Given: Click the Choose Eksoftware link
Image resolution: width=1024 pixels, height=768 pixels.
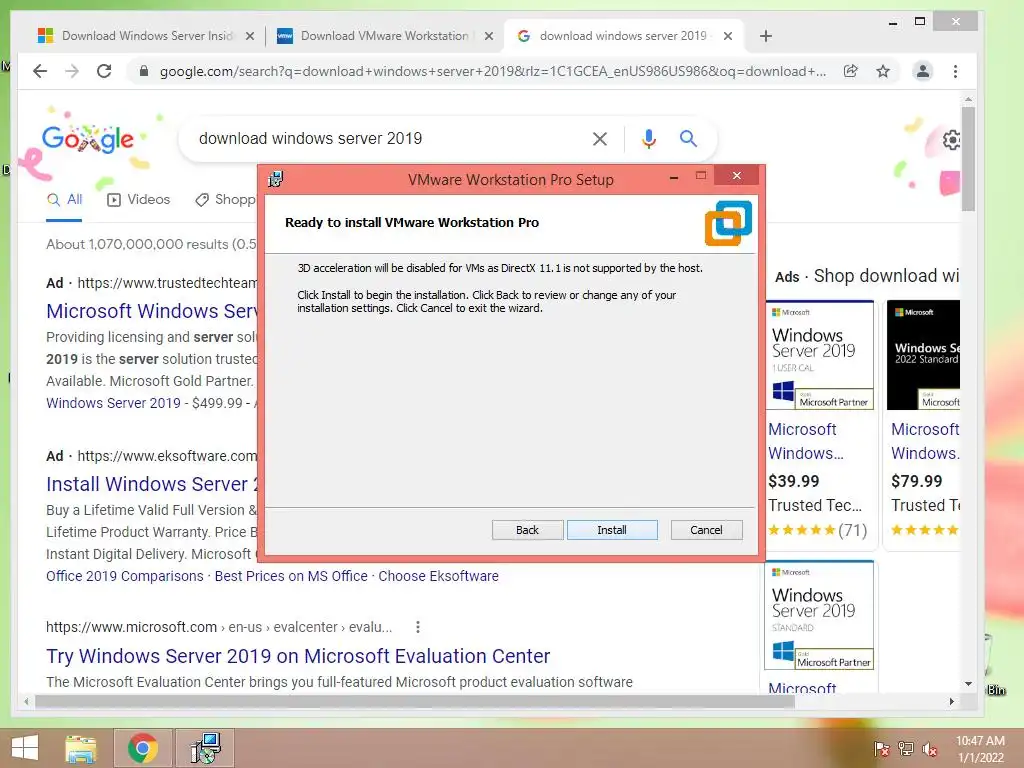Looking at the screenshot, I should [438, 576].
